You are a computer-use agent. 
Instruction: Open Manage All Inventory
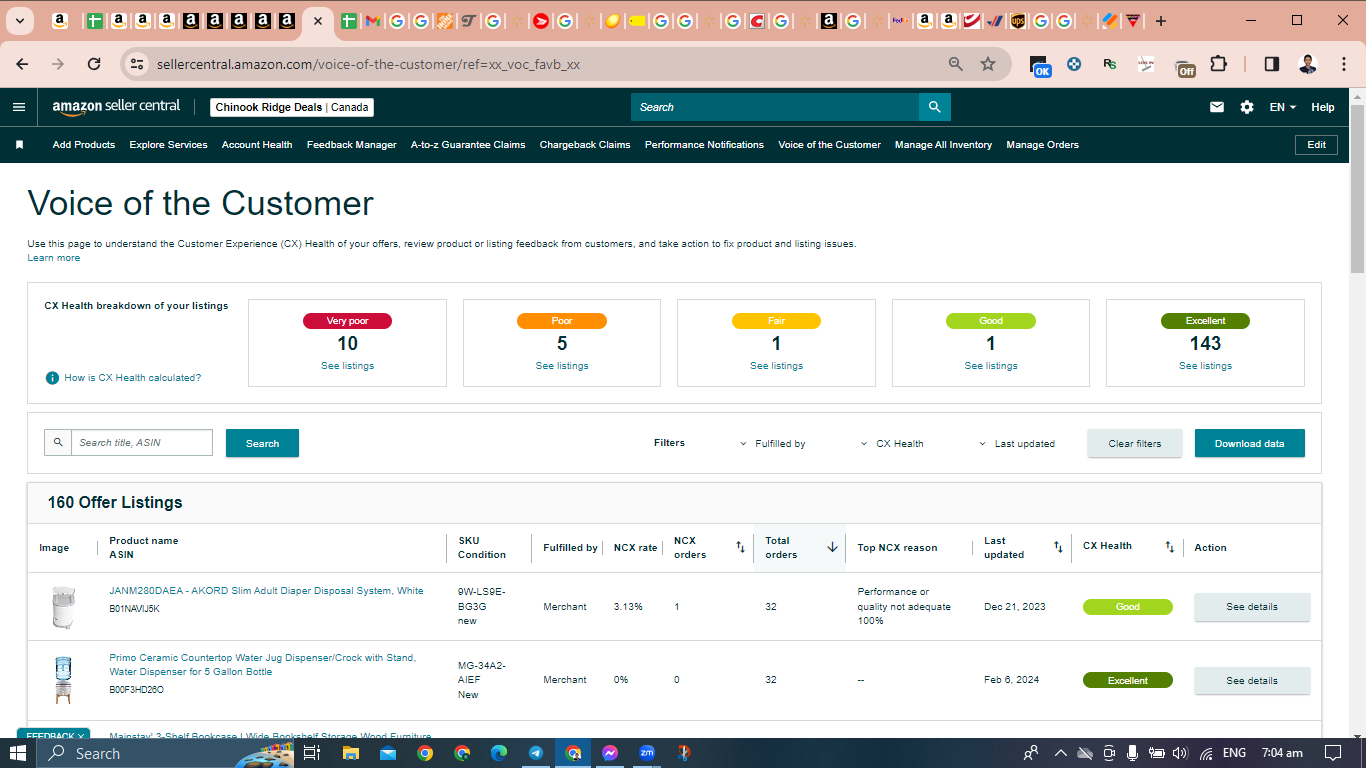pyautogui.click(x=943, y=145)
